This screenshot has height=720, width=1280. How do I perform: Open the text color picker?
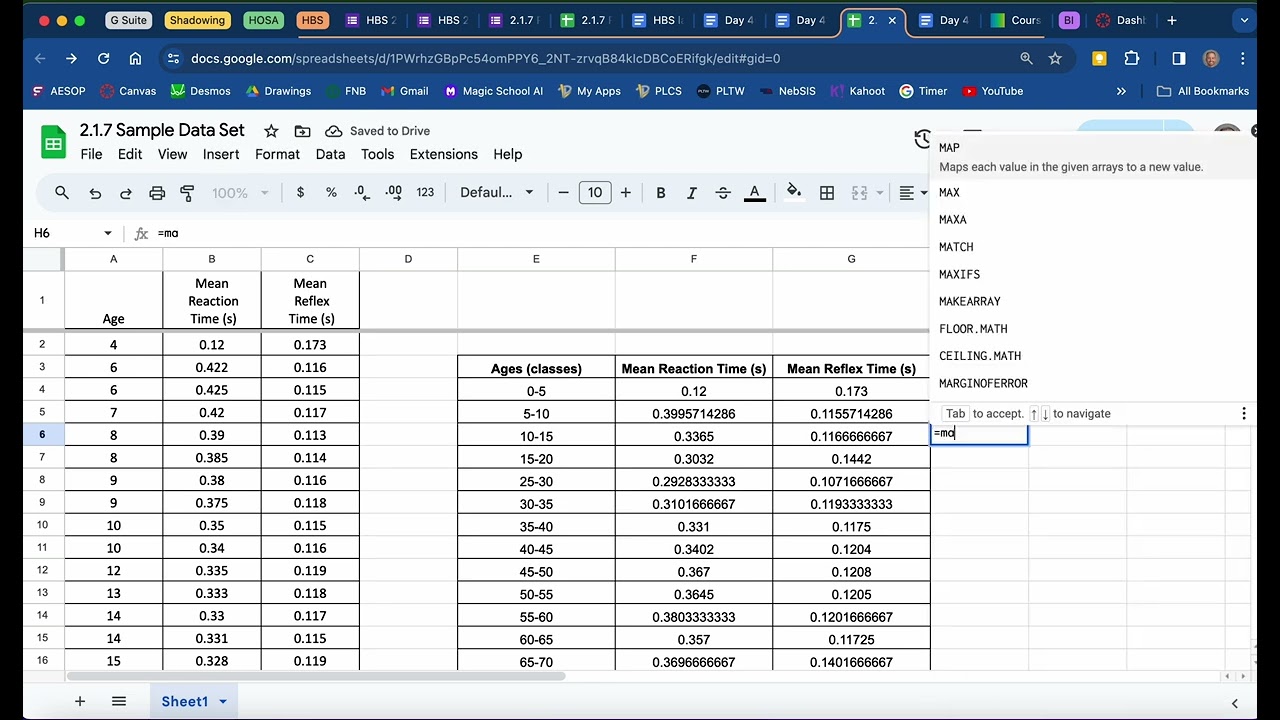pos(755,193)
